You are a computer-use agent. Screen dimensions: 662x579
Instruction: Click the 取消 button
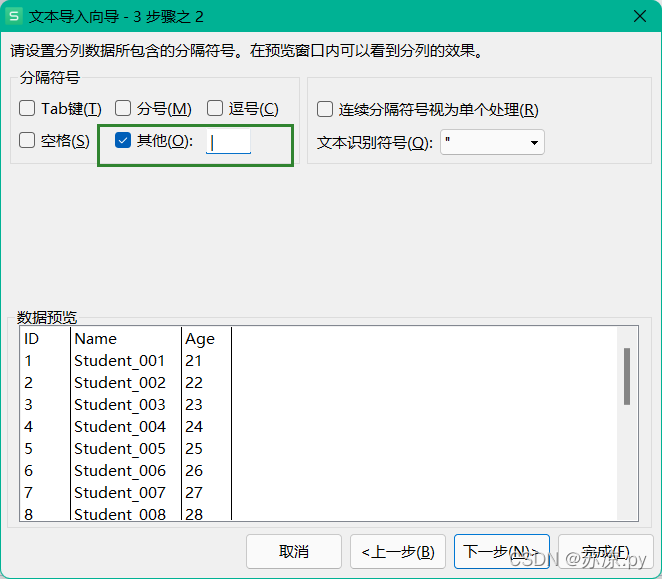(294, 552)
